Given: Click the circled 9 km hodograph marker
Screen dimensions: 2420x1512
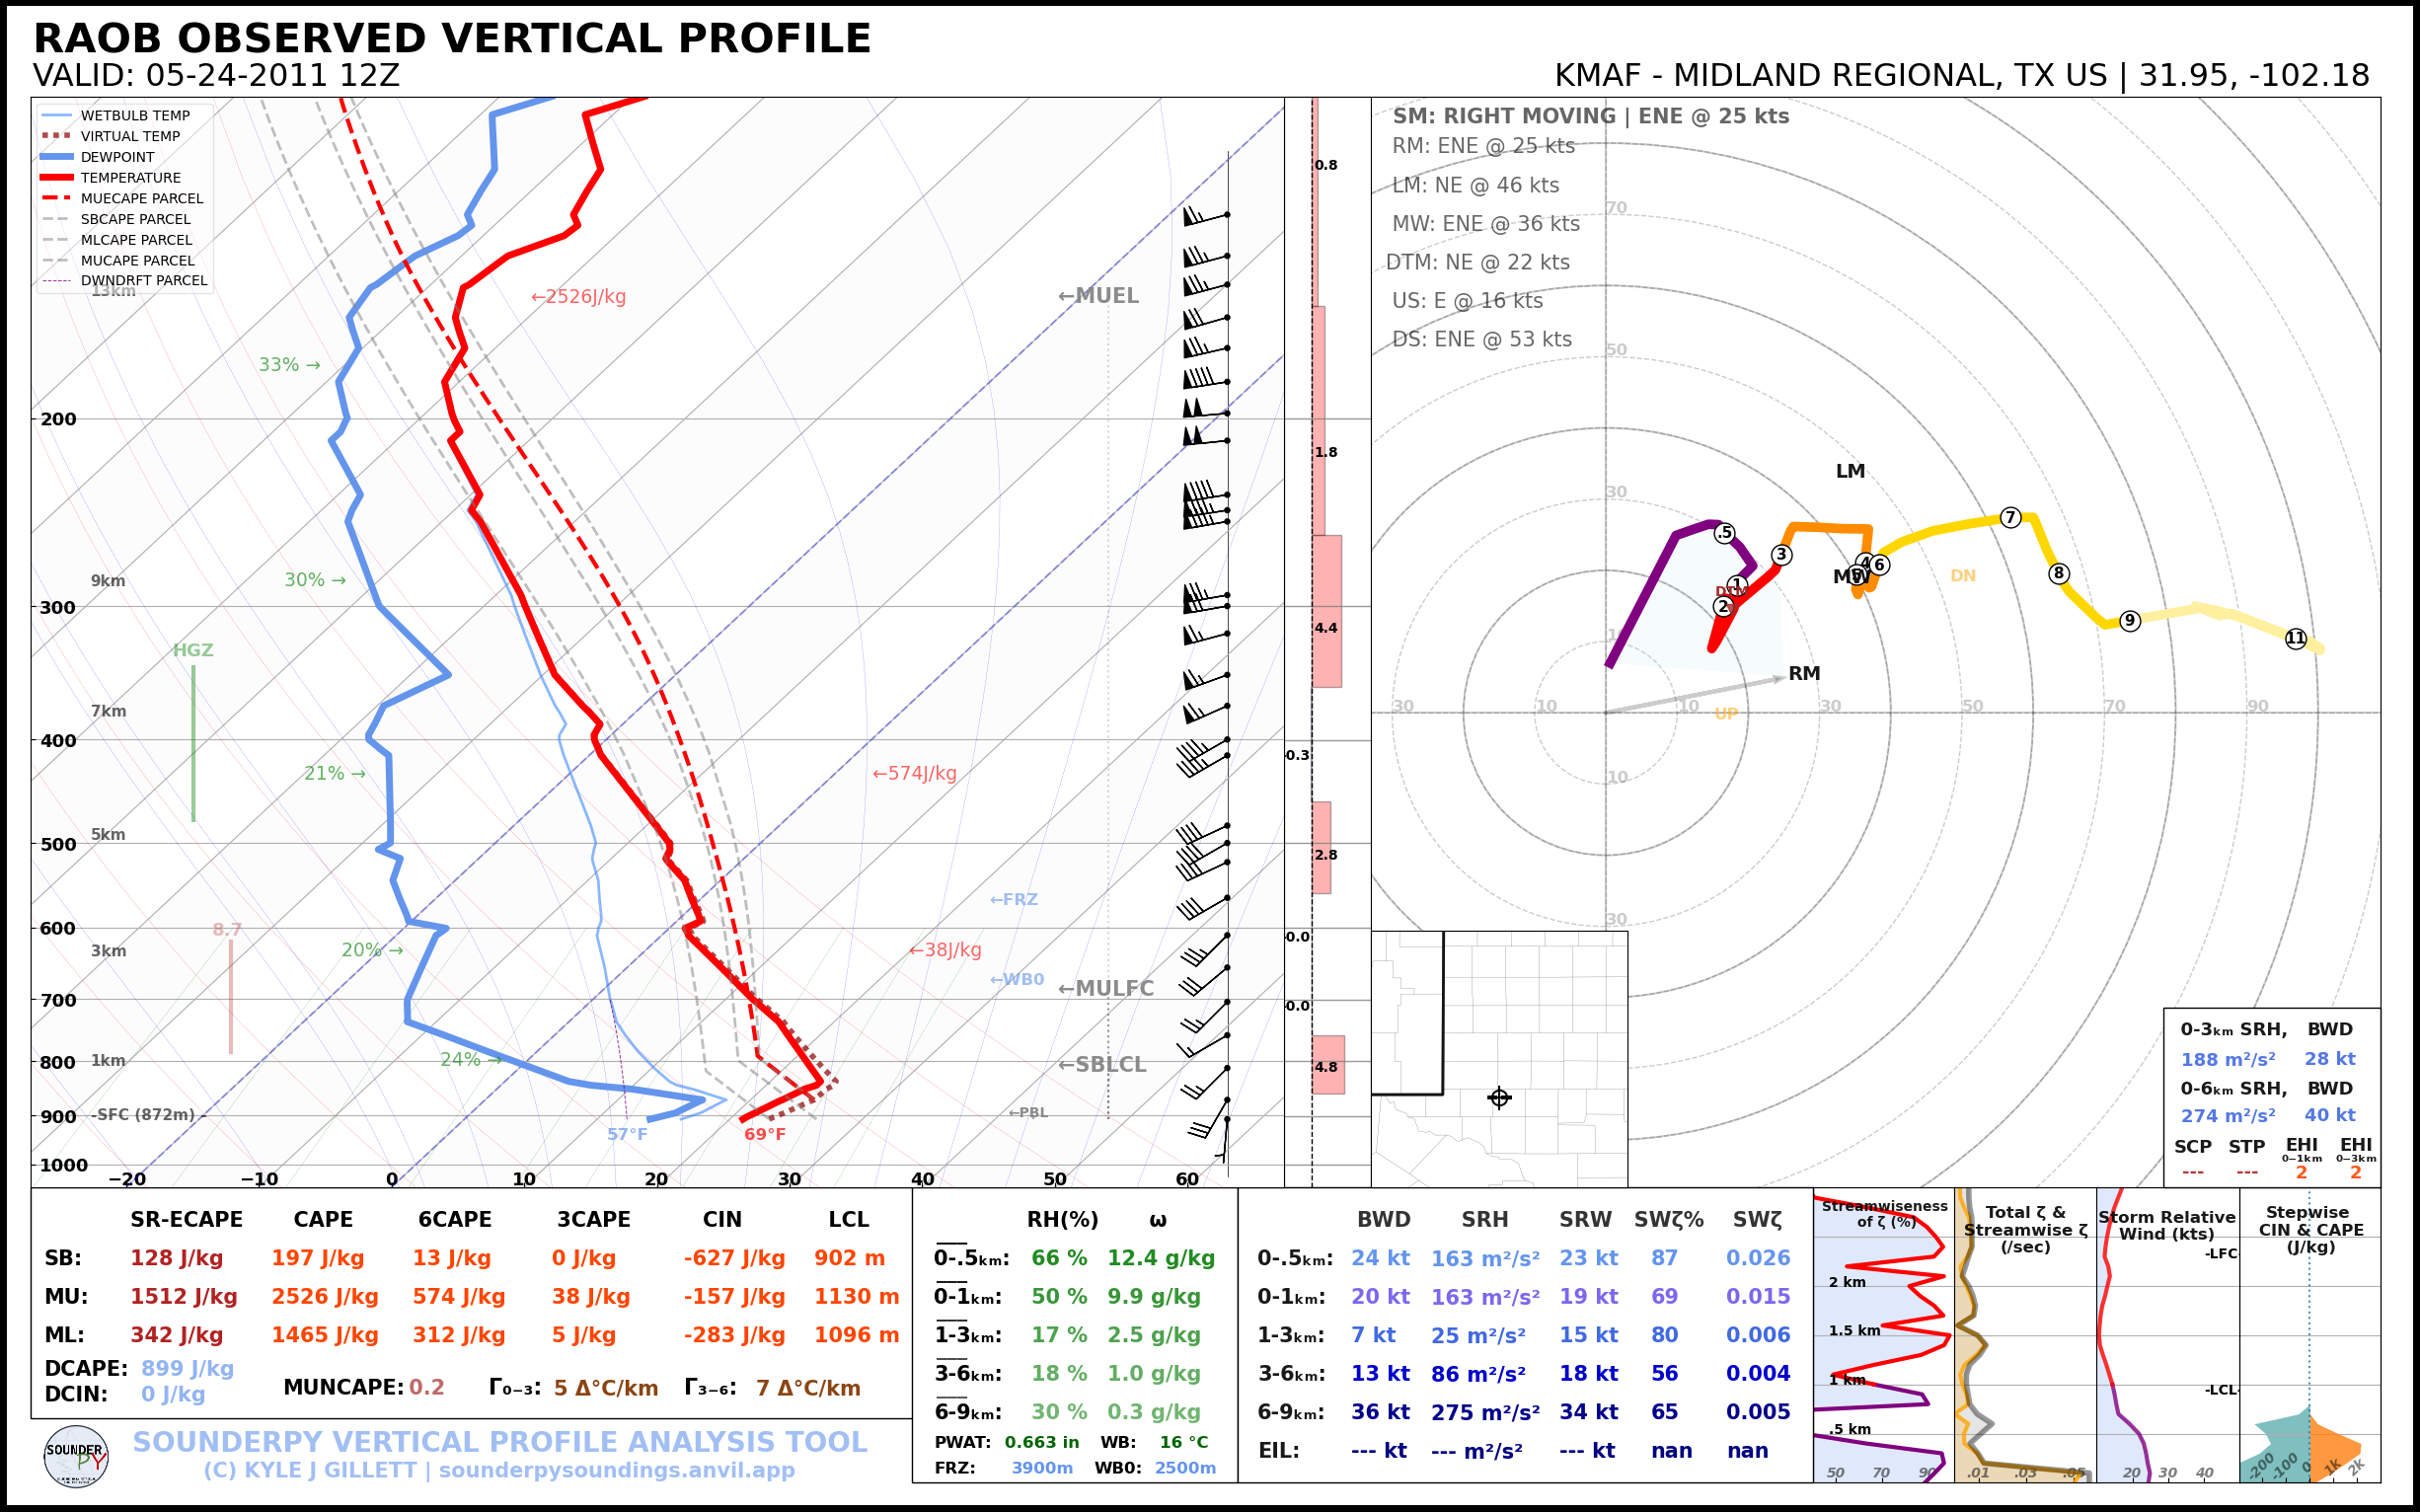Looking at the screenshot, I should point(2130,620).
